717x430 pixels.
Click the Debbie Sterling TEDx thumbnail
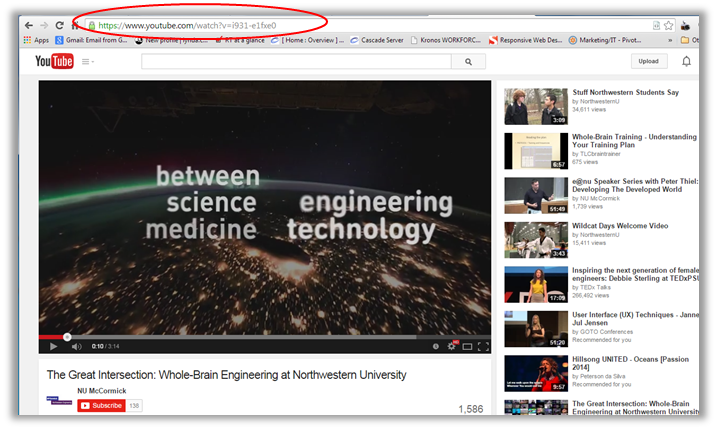pos(536,285)
